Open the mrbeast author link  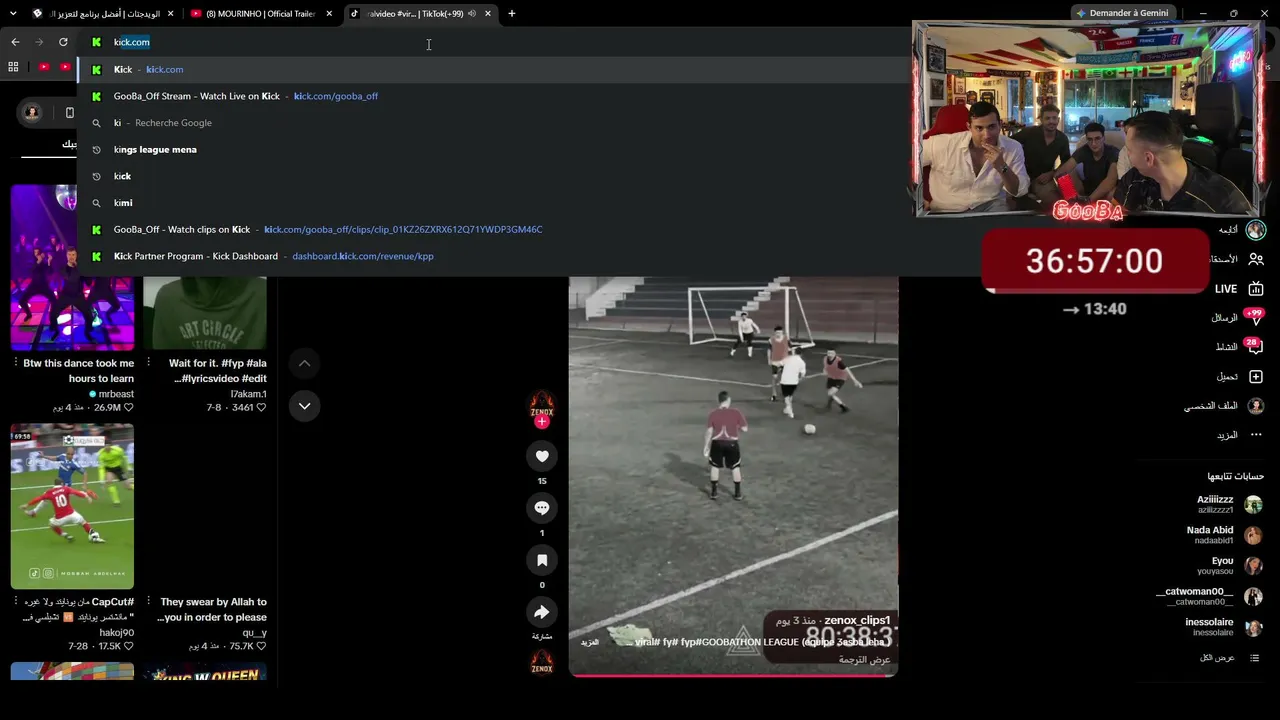(x=116, y=394)
